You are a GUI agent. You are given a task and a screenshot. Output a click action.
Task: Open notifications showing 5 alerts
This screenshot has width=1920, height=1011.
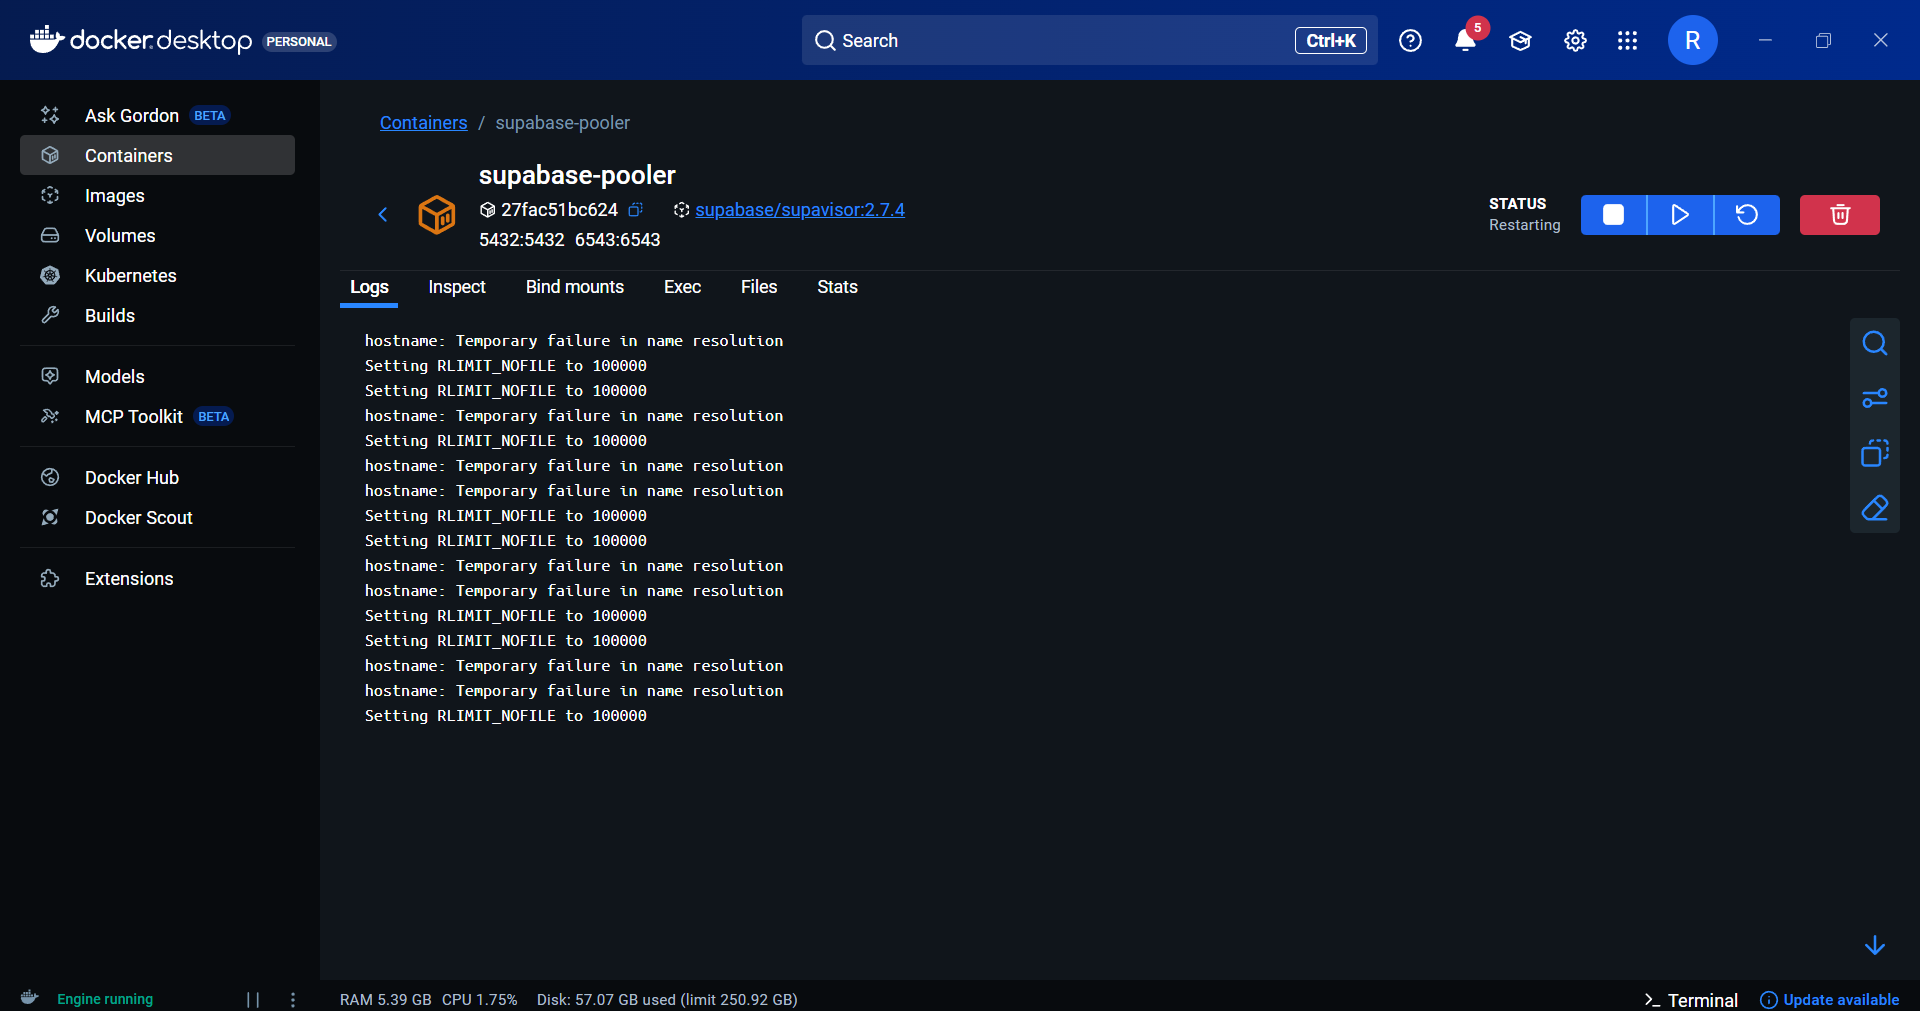pos(1465,41)
